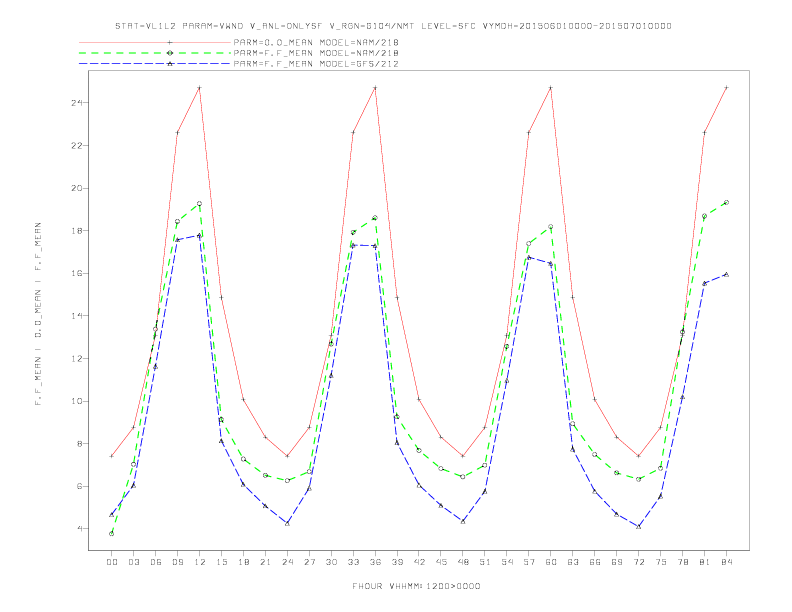Select legend entry PARM=O.O_MEAN MODEL=NAM/218
Screen dimensions: 792x612
[316, 42]
